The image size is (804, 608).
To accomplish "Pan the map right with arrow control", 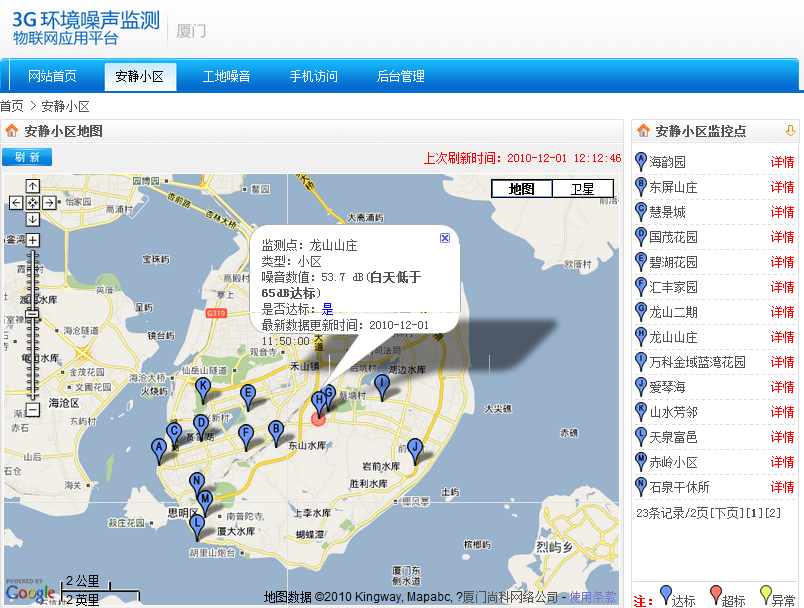I will click(49, 202).
